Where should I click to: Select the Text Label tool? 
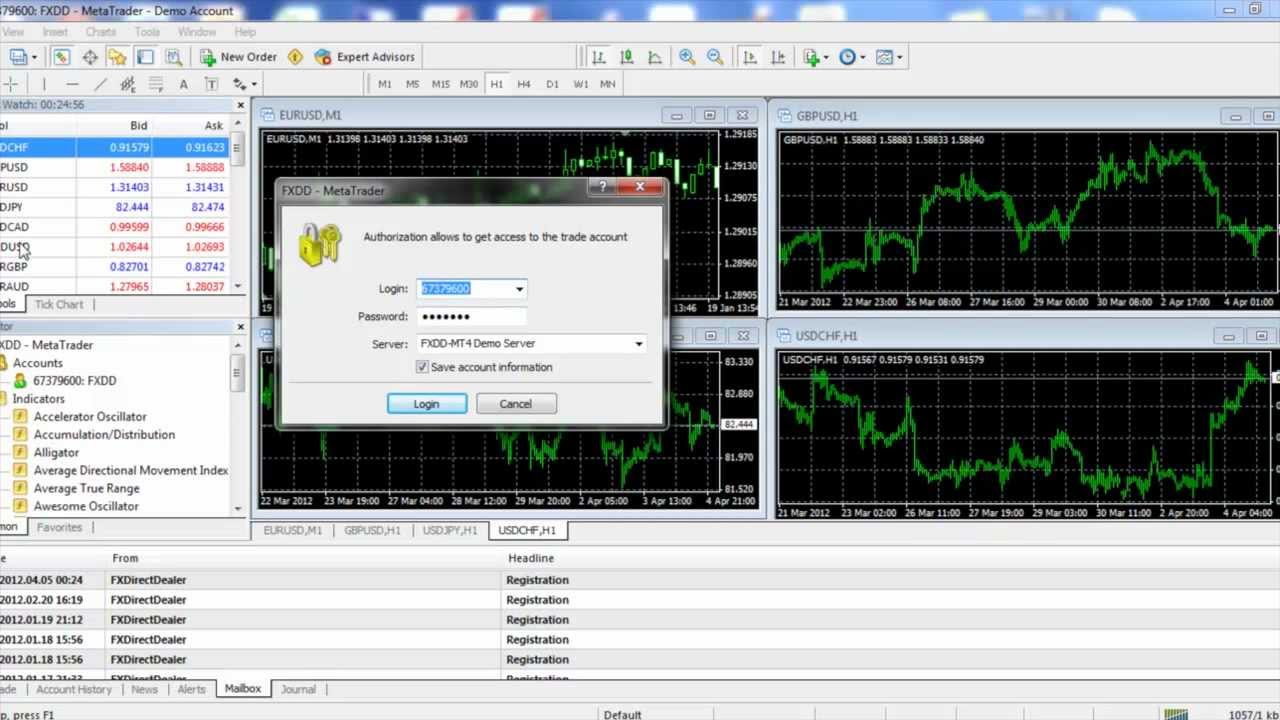[211, 84]
